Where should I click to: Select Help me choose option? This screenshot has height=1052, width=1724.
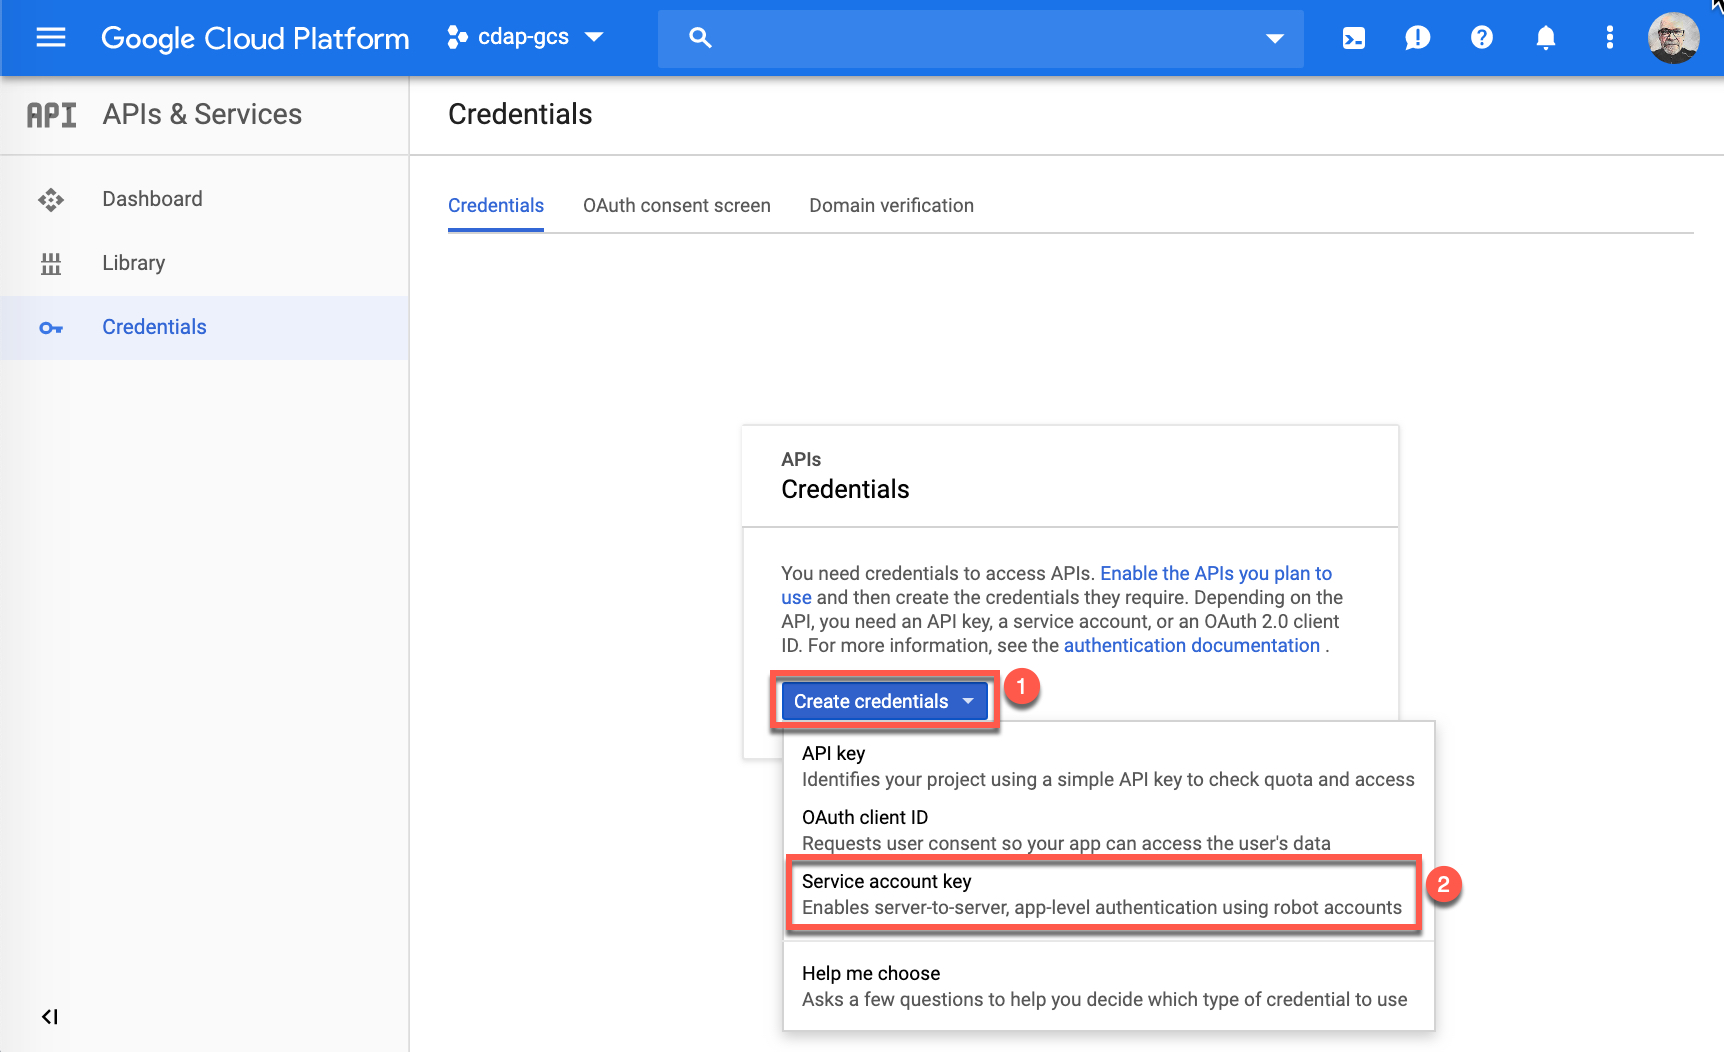click(x=1108, y=986)
